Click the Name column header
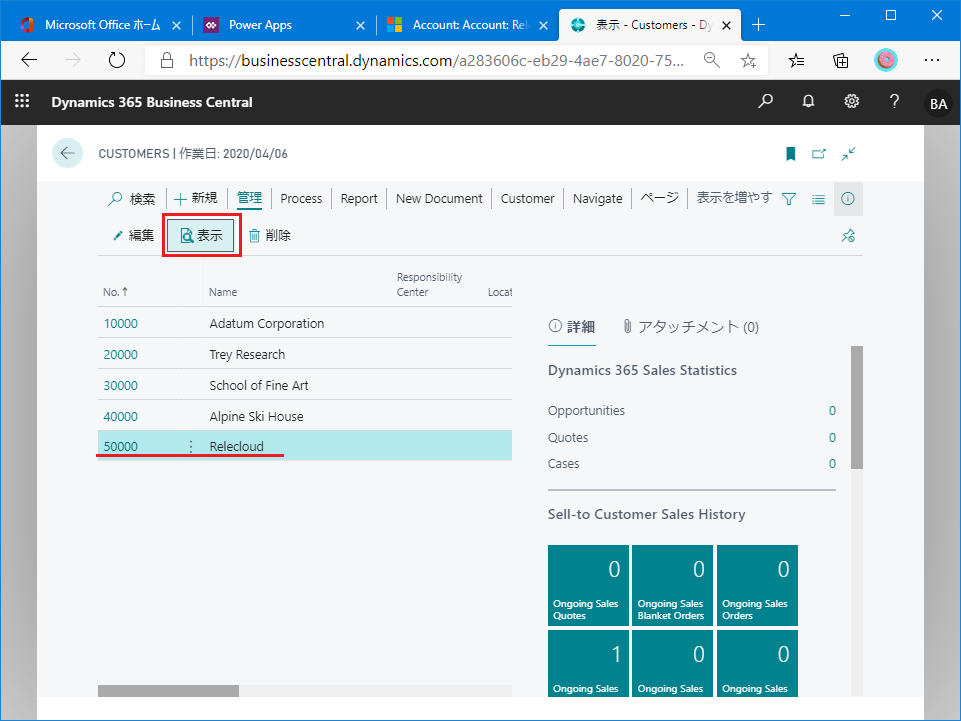 223,292
